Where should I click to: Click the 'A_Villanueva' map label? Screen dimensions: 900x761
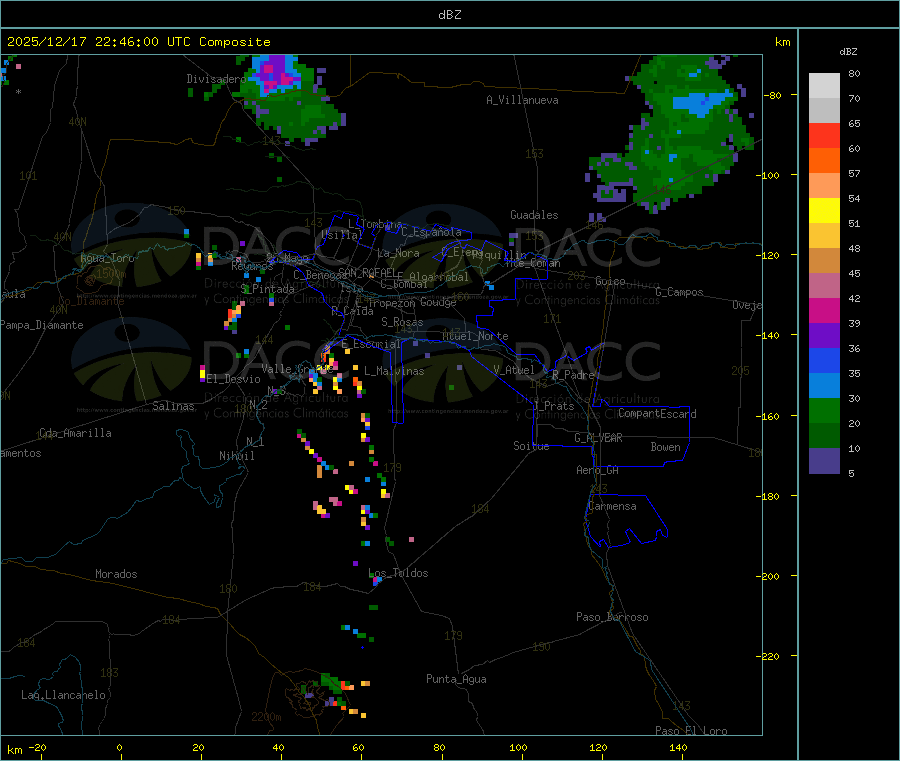click(522, 100)
